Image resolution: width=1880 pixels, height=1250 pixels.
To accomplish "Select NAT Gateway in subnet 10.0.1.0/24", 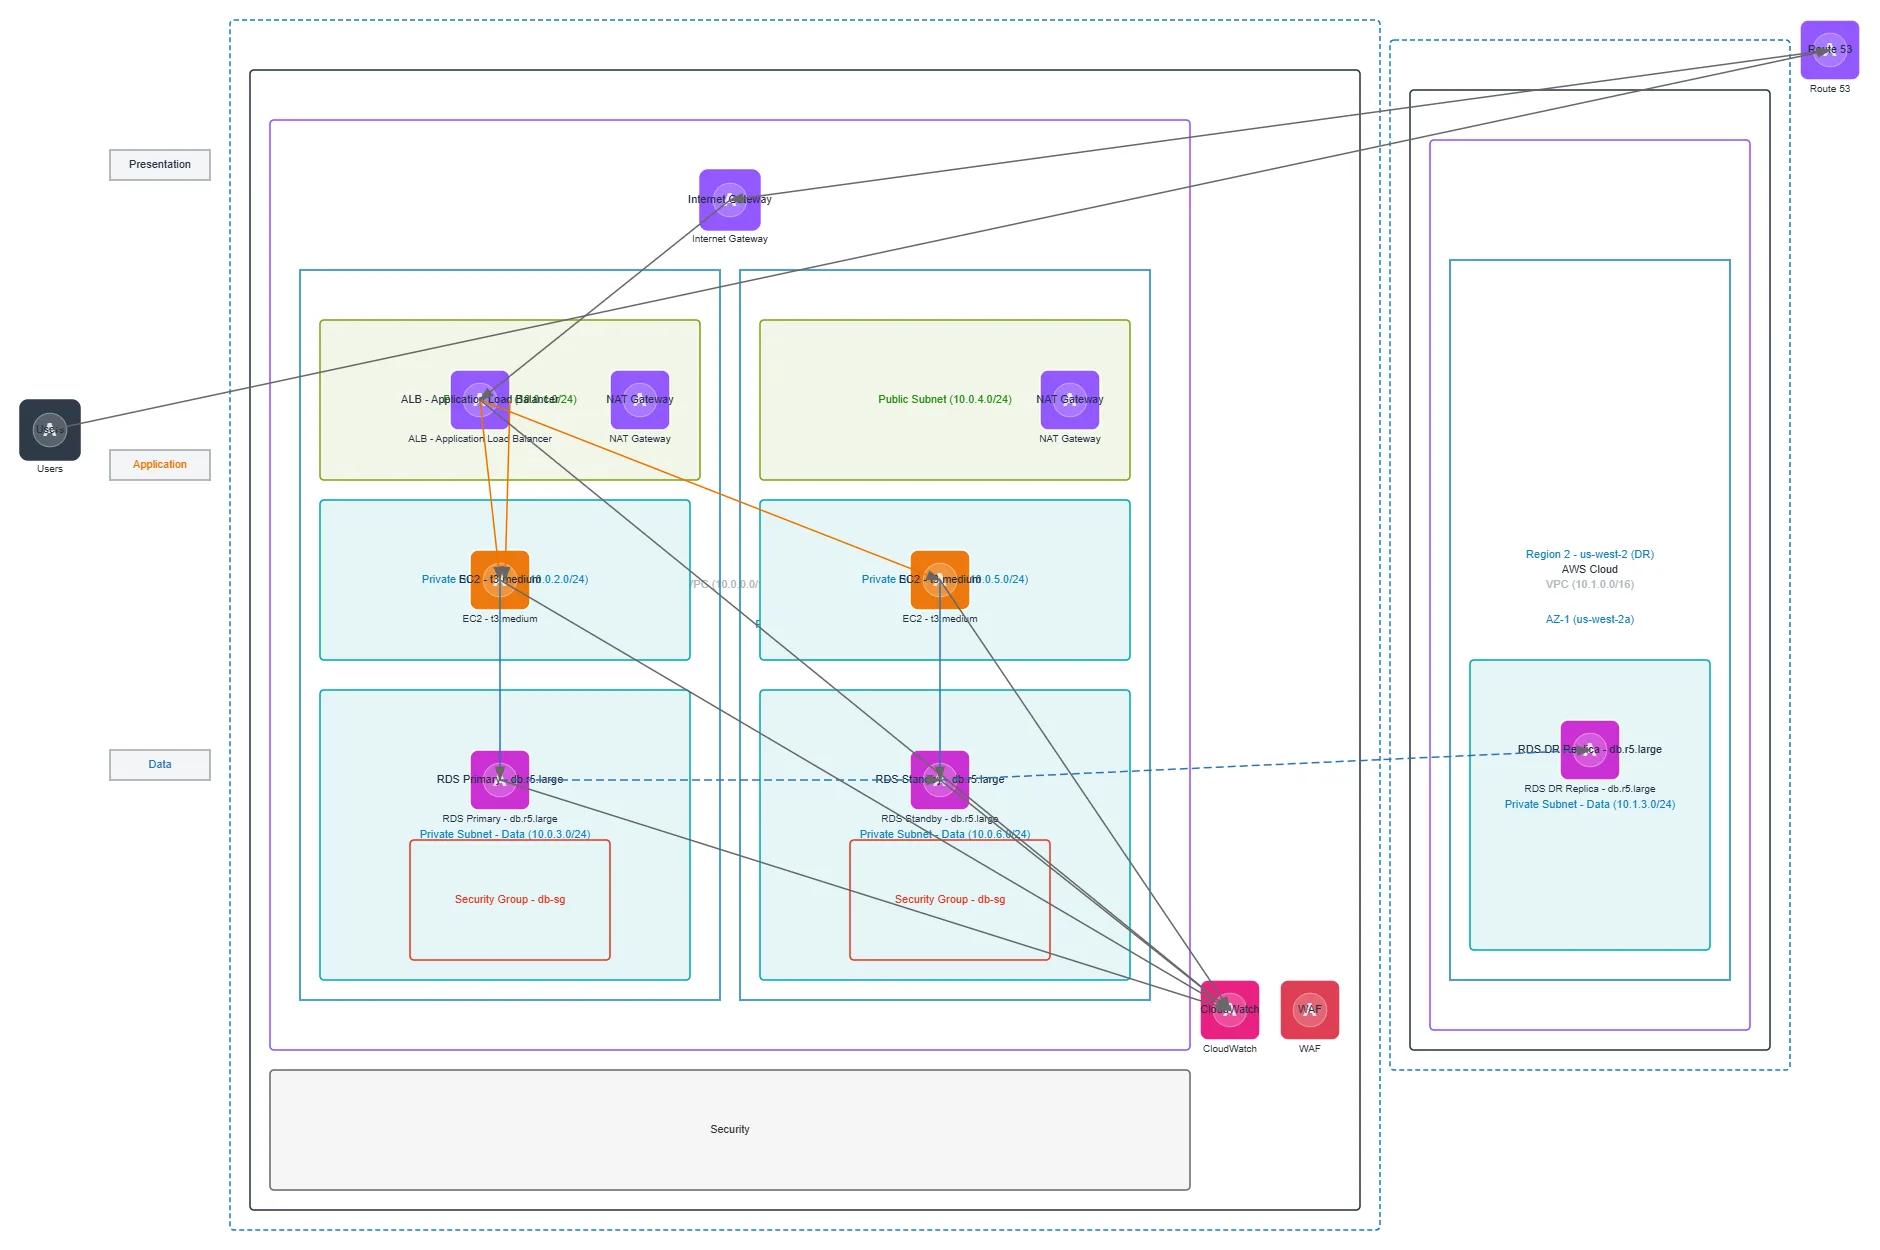I will 640,400.
